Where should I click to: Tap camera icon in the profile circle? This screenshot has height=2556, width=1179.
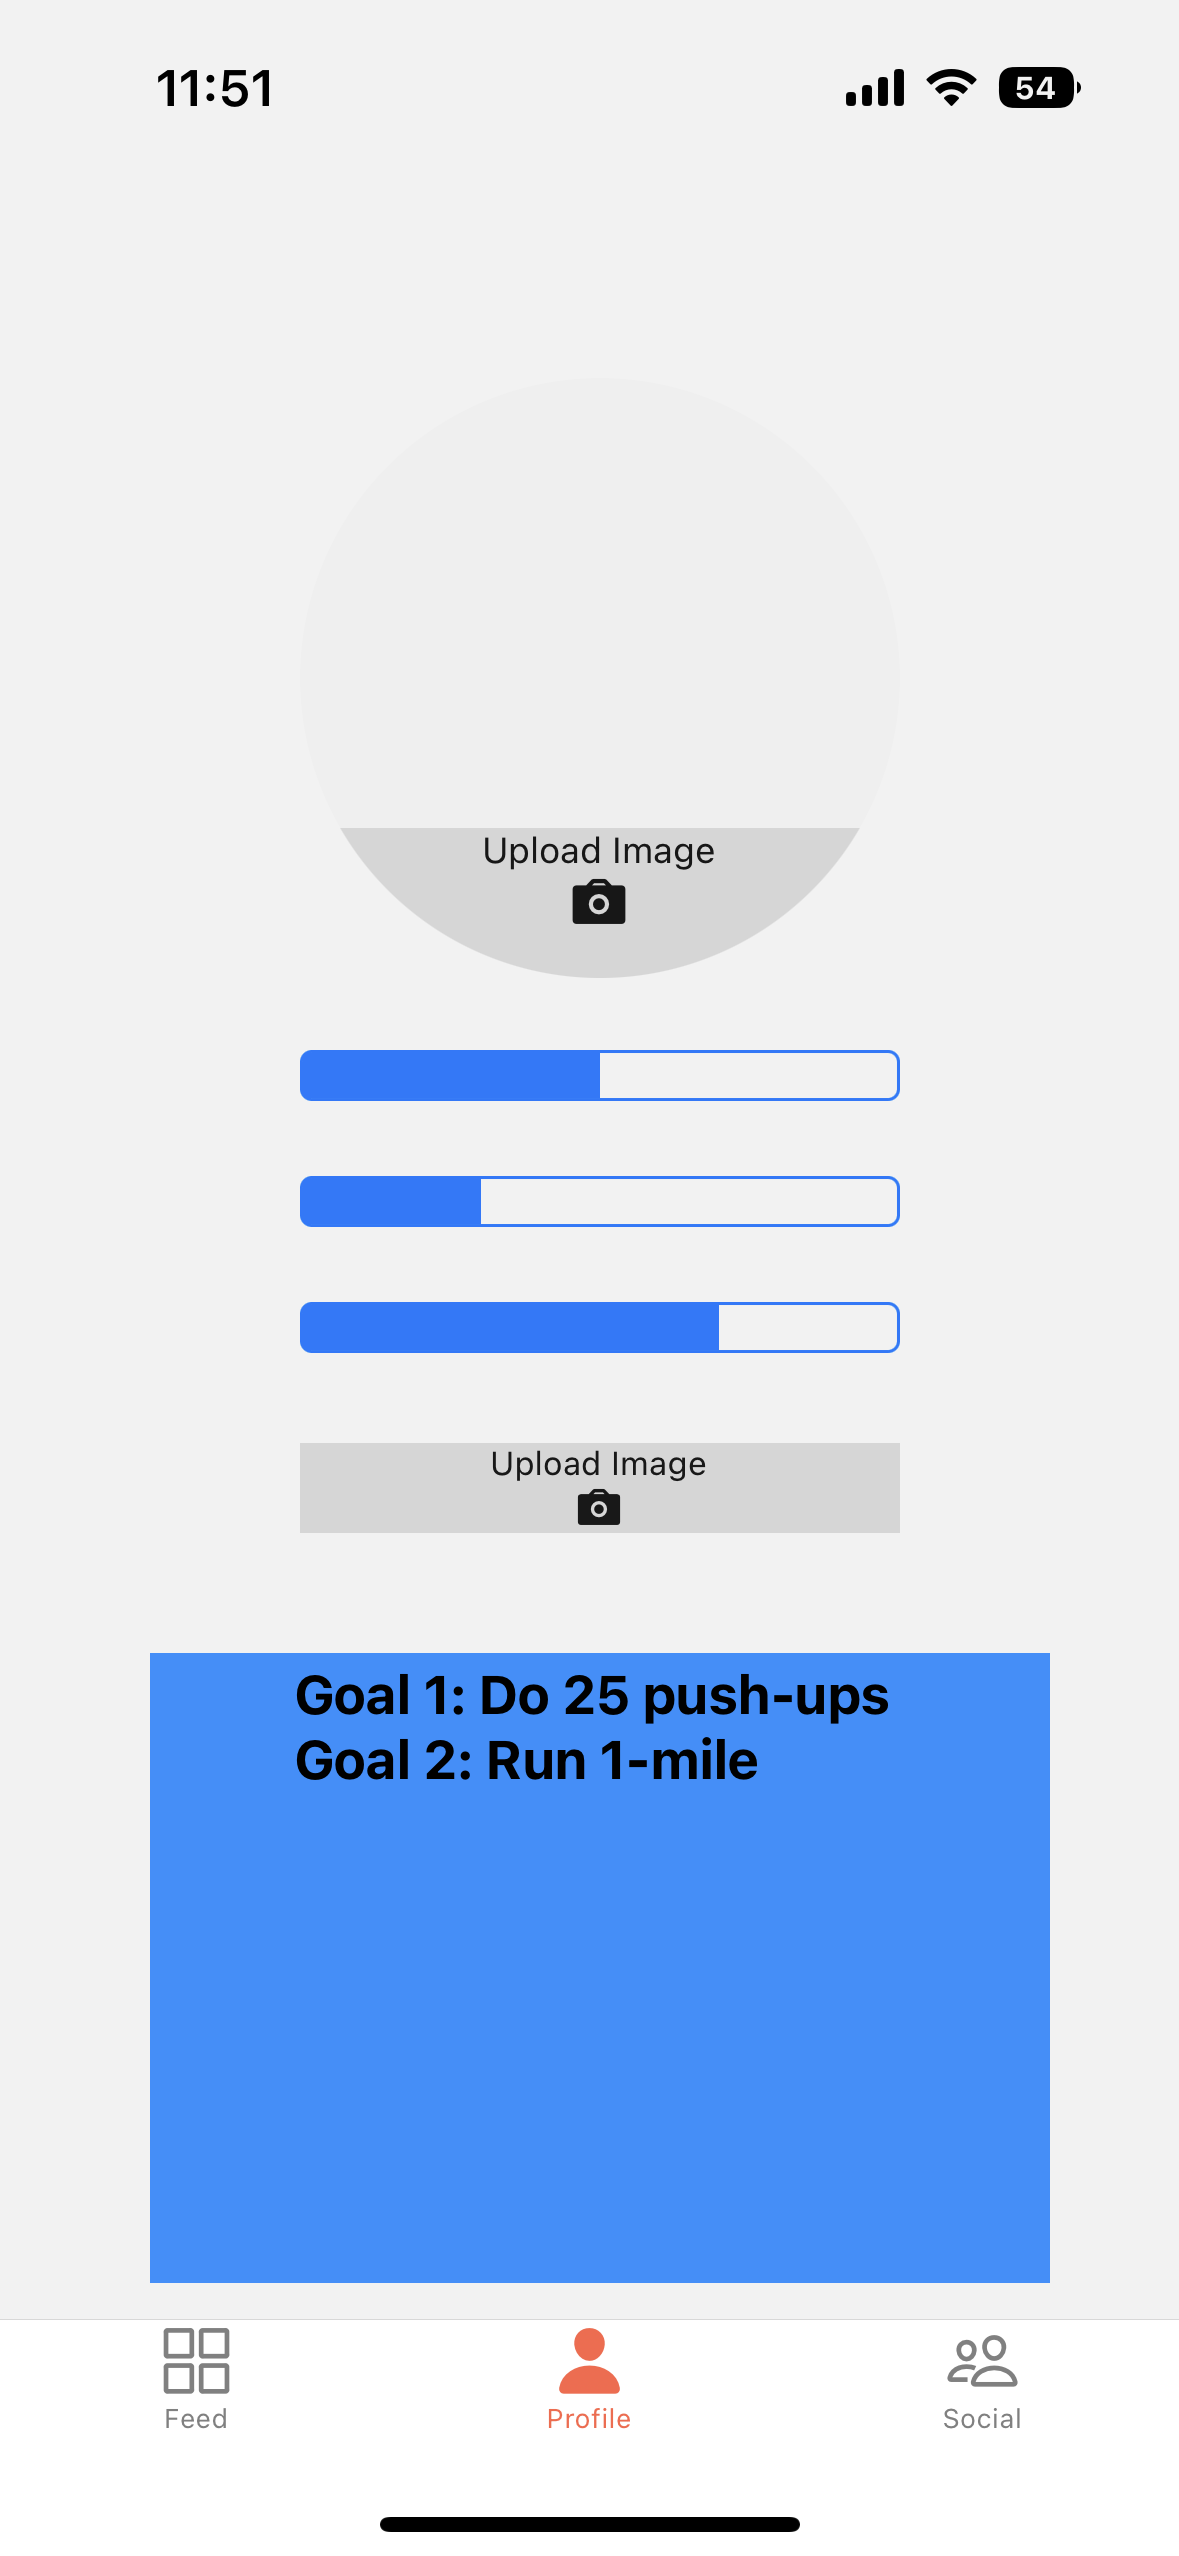pos(599,902)
